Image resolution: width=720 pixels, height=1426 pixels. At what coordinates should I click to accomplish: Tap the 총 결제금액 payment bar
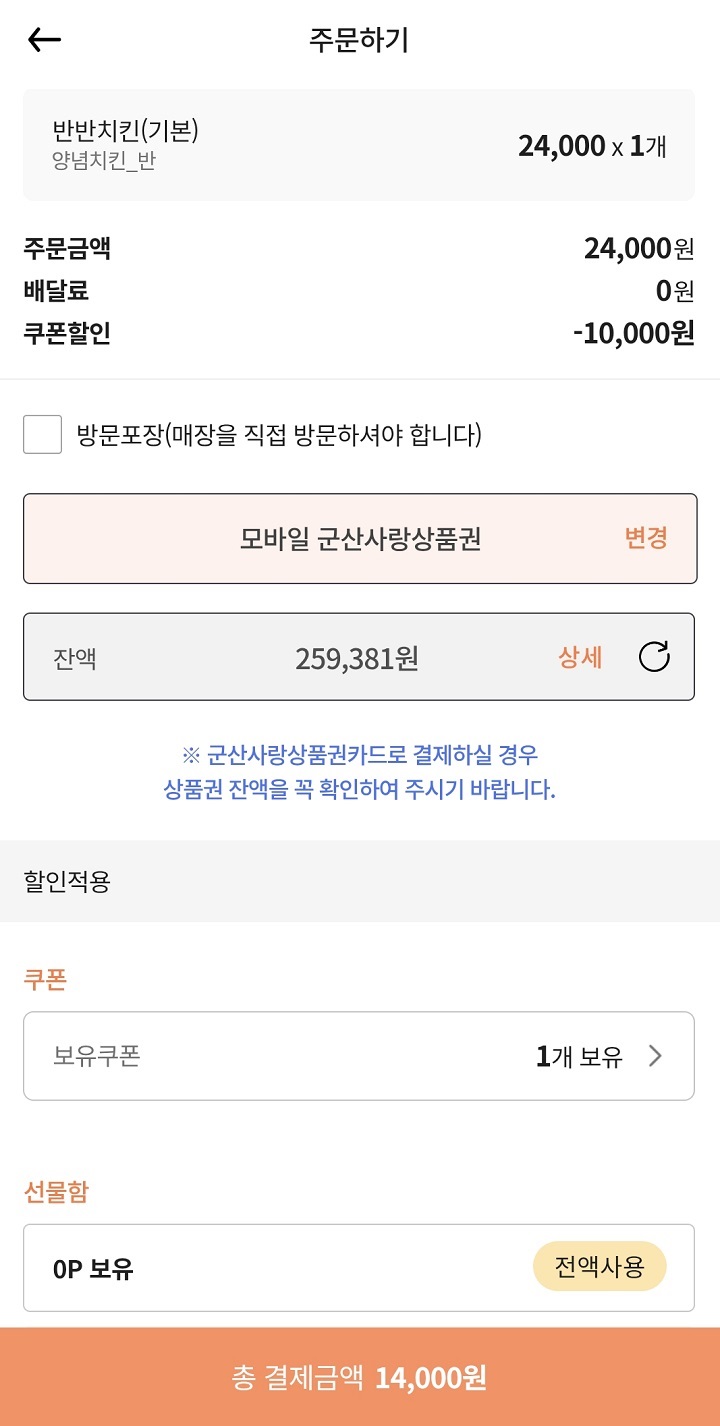[360, 1378]
